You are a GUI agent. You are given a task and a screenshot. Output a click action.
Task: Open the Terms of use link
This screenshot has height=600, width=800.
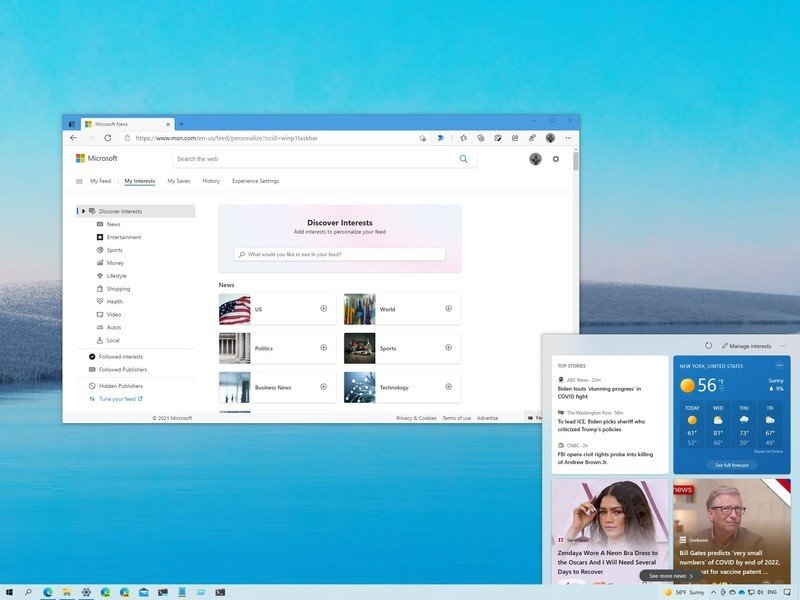(x=457, y=418)
